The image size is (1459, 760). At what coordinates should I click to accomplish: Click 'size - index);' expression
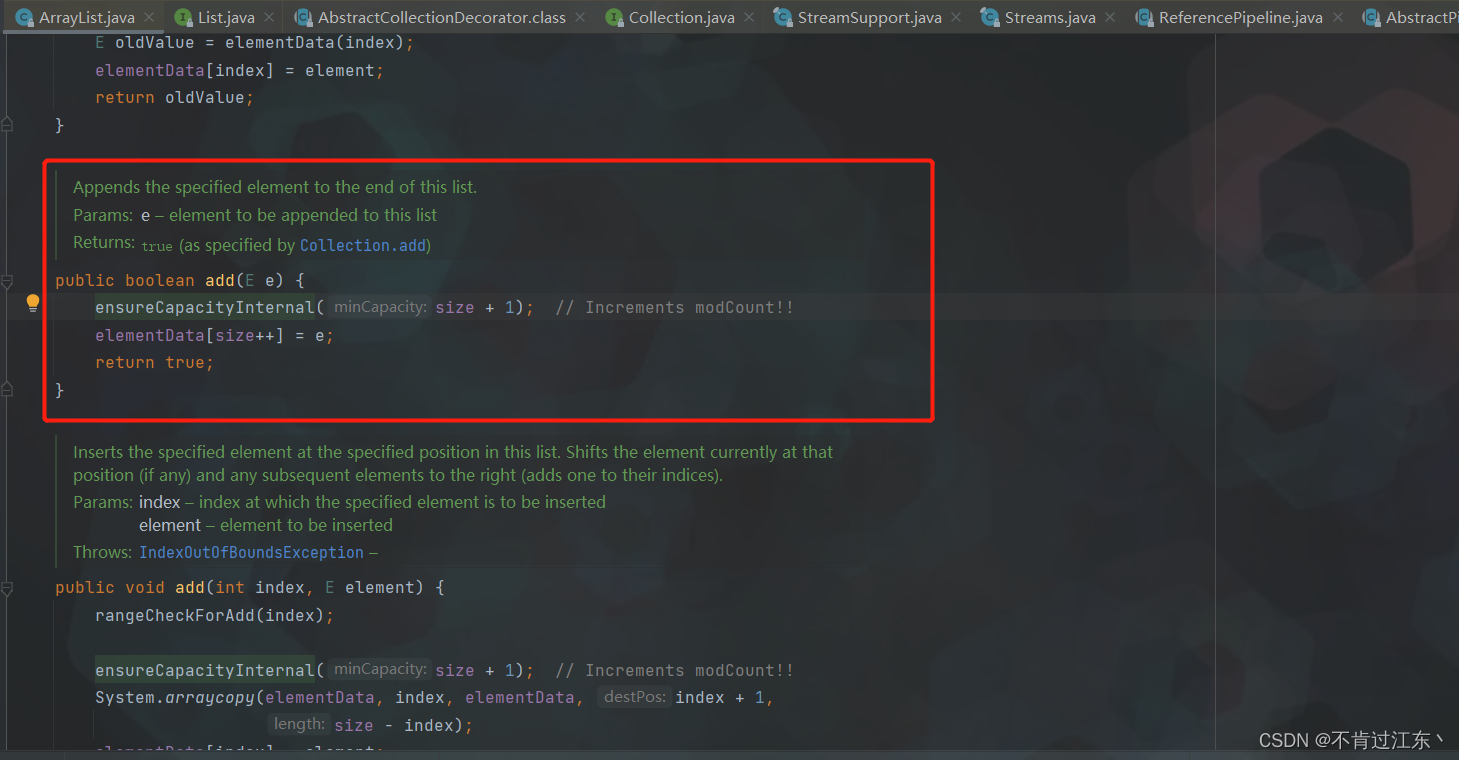pyautogui.click(x=404, y=725)
